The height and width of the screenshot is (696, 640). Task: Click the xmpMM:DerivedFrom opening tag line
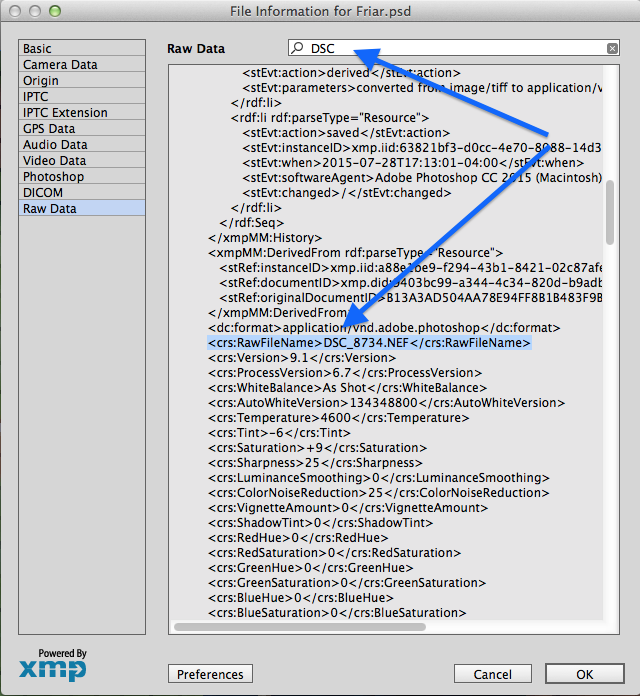click(x=356, y=253)
